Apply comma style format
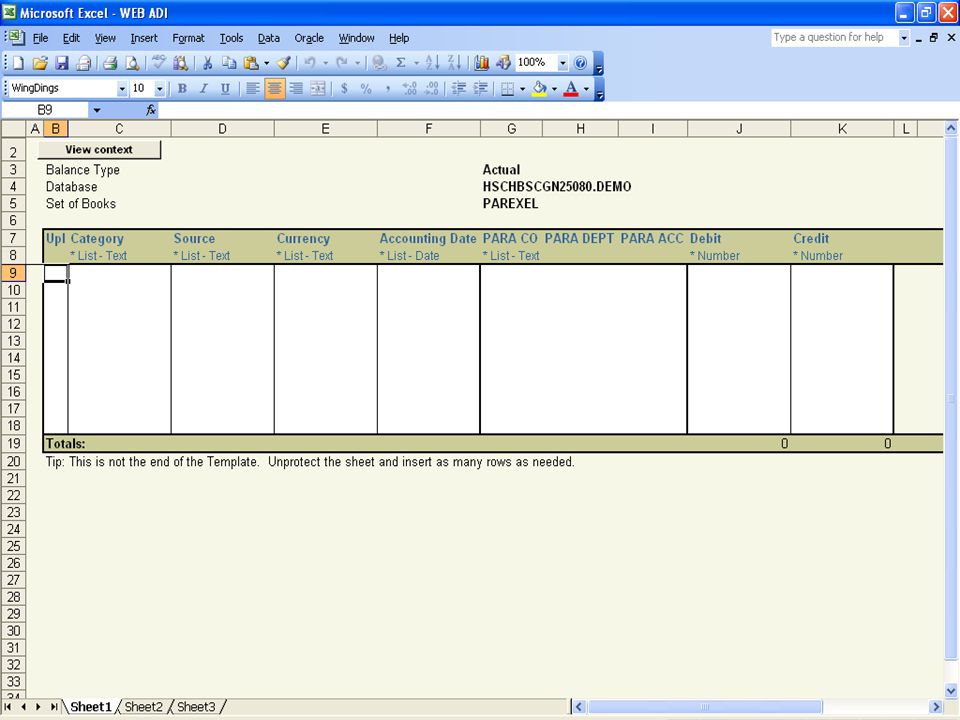The width and height of the screenshot is (960, 720). 388,89
